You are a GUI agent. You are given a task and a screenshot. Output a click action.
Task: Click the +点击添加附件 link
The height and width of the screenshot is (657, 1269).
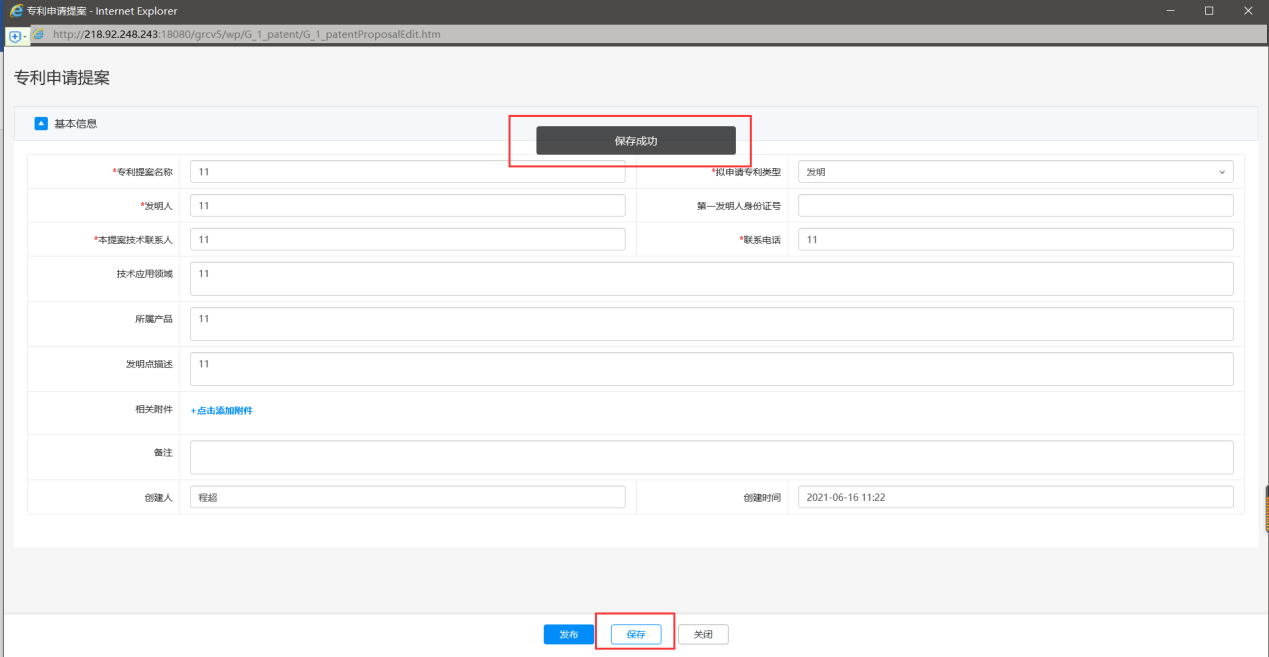point(221,411)
